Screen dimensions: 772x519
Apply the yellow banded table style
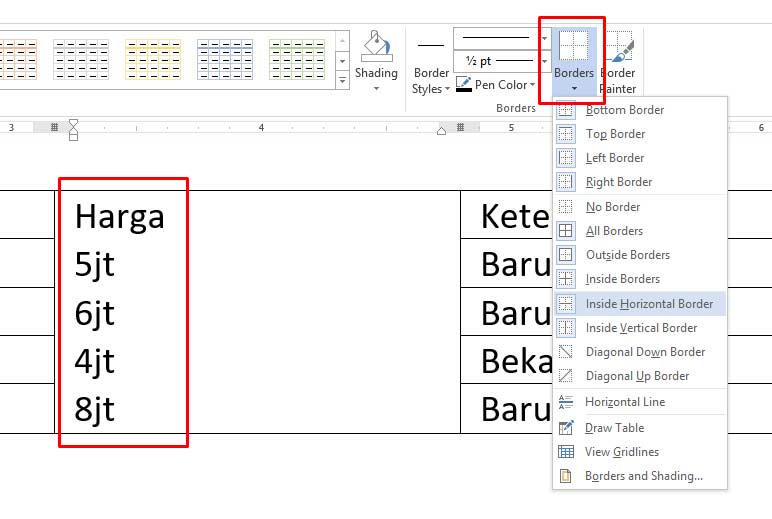(153, 60)
